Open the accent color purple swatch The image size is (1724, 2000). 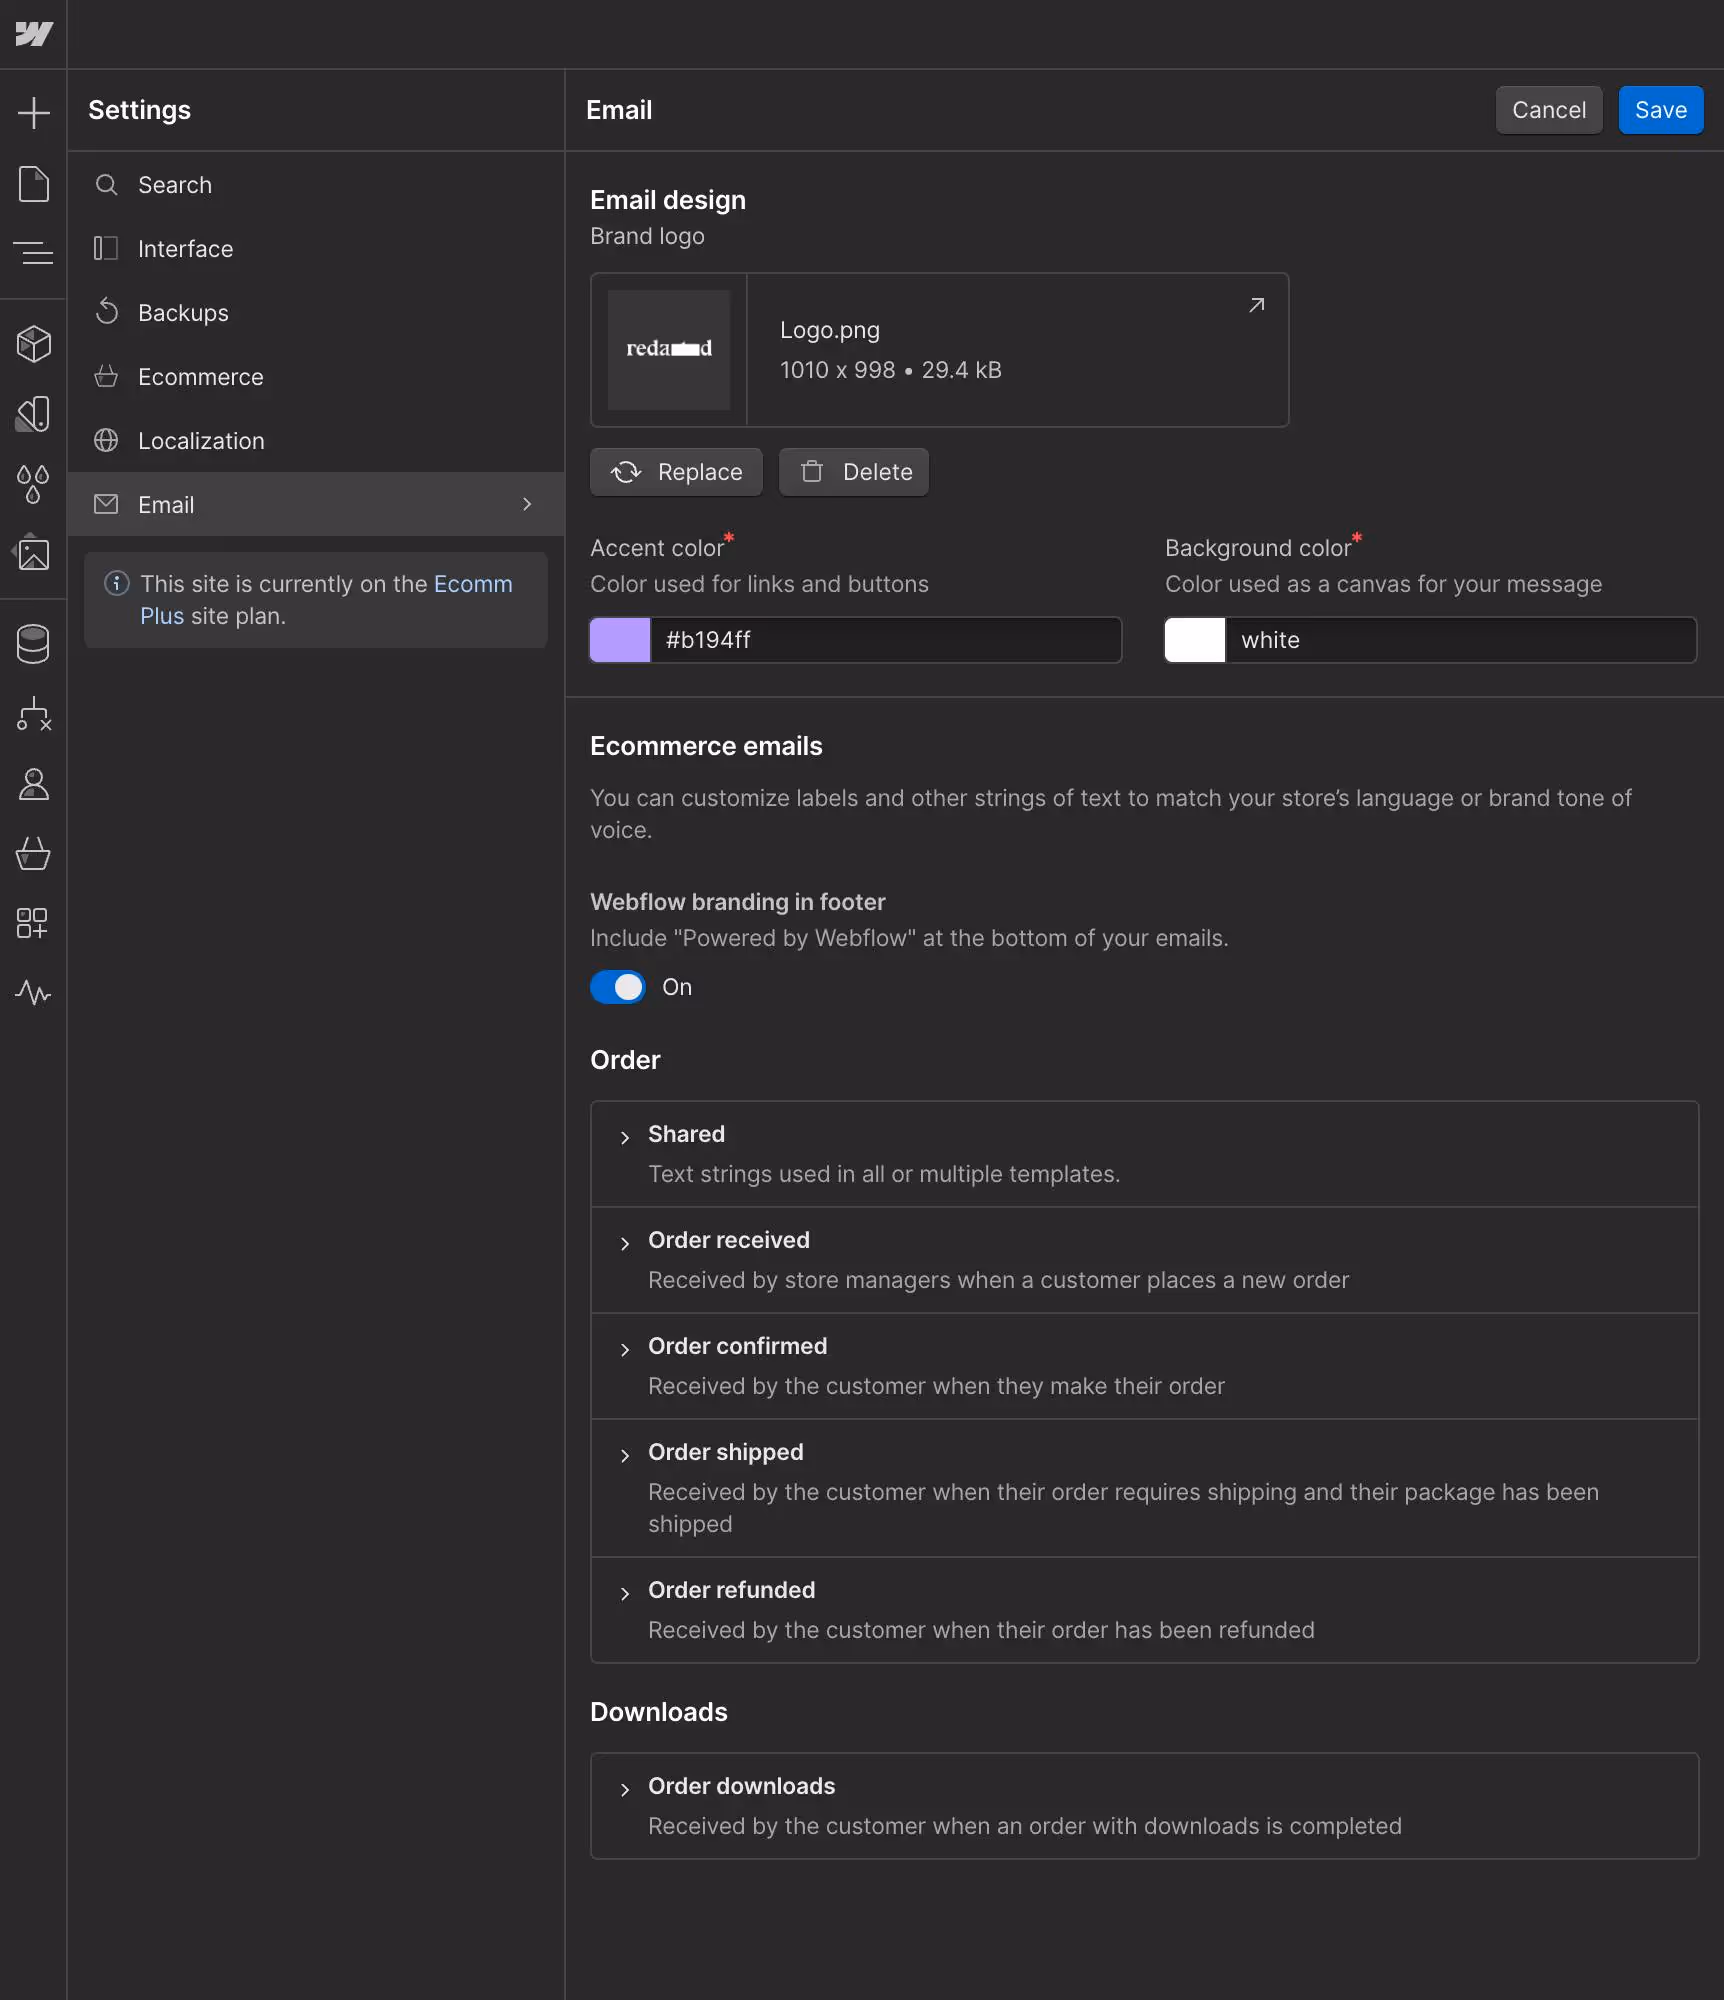(620, 640)
